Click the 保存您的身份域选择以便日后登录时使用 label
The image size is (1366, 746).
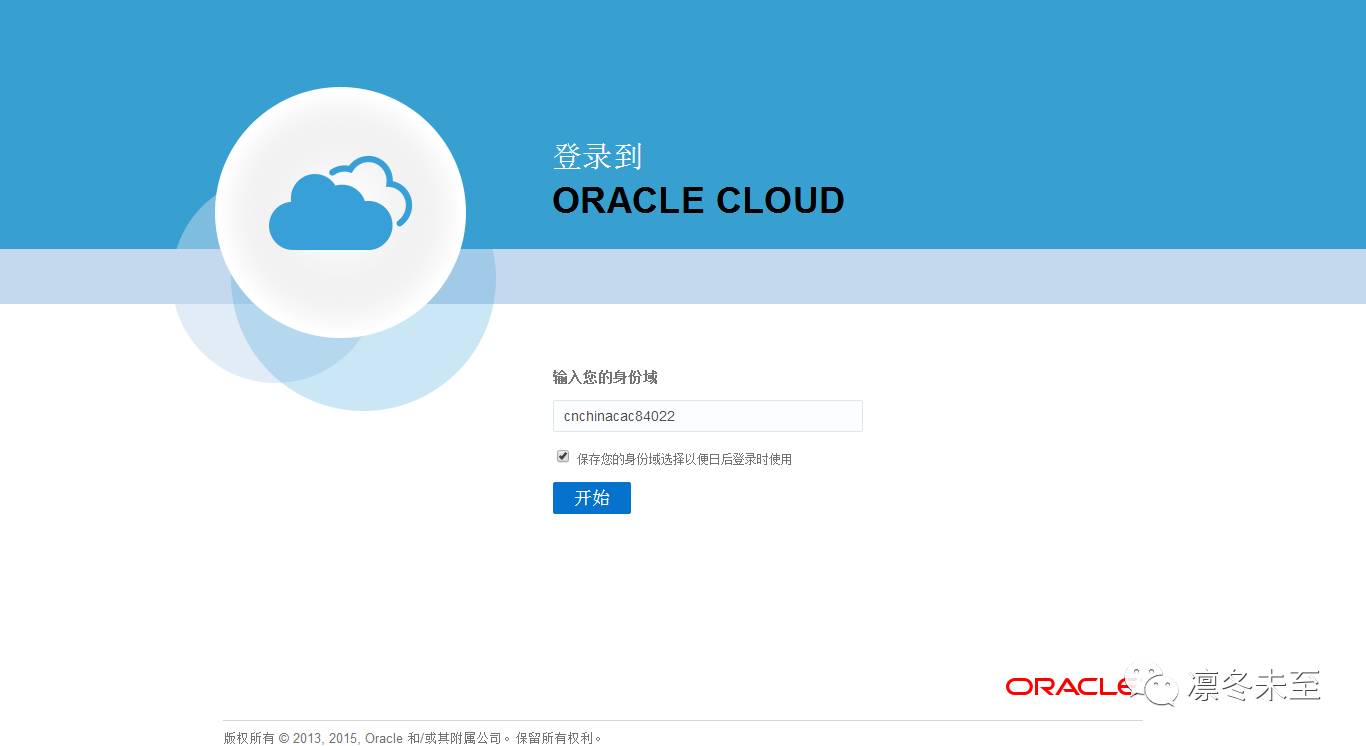pos(684,459)
